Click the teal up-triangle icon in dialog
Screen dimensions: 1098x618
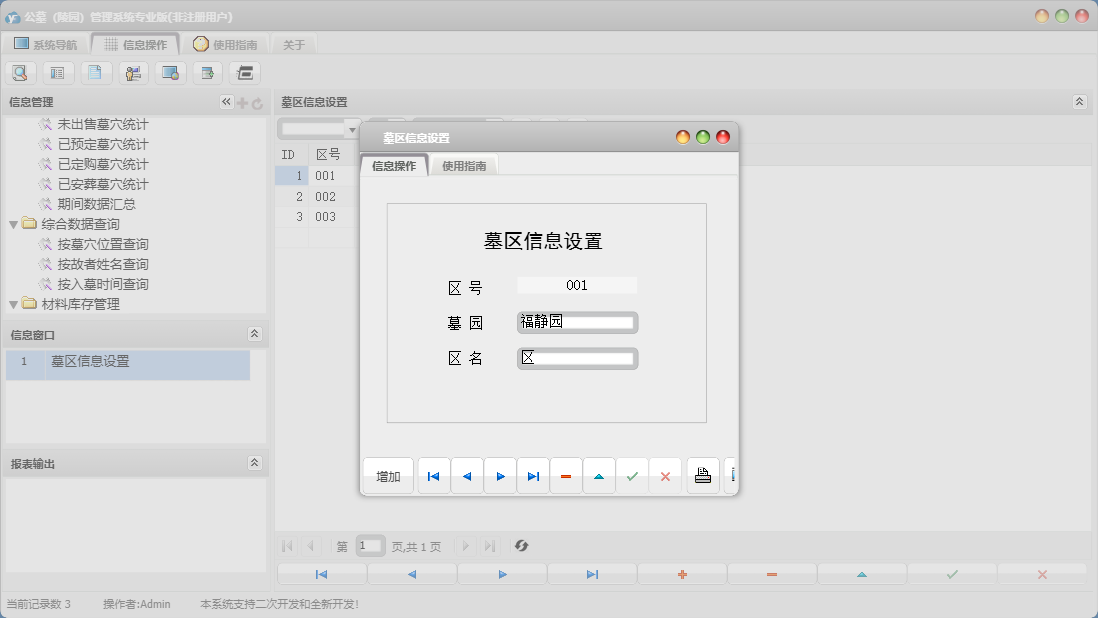pos(599,477)
